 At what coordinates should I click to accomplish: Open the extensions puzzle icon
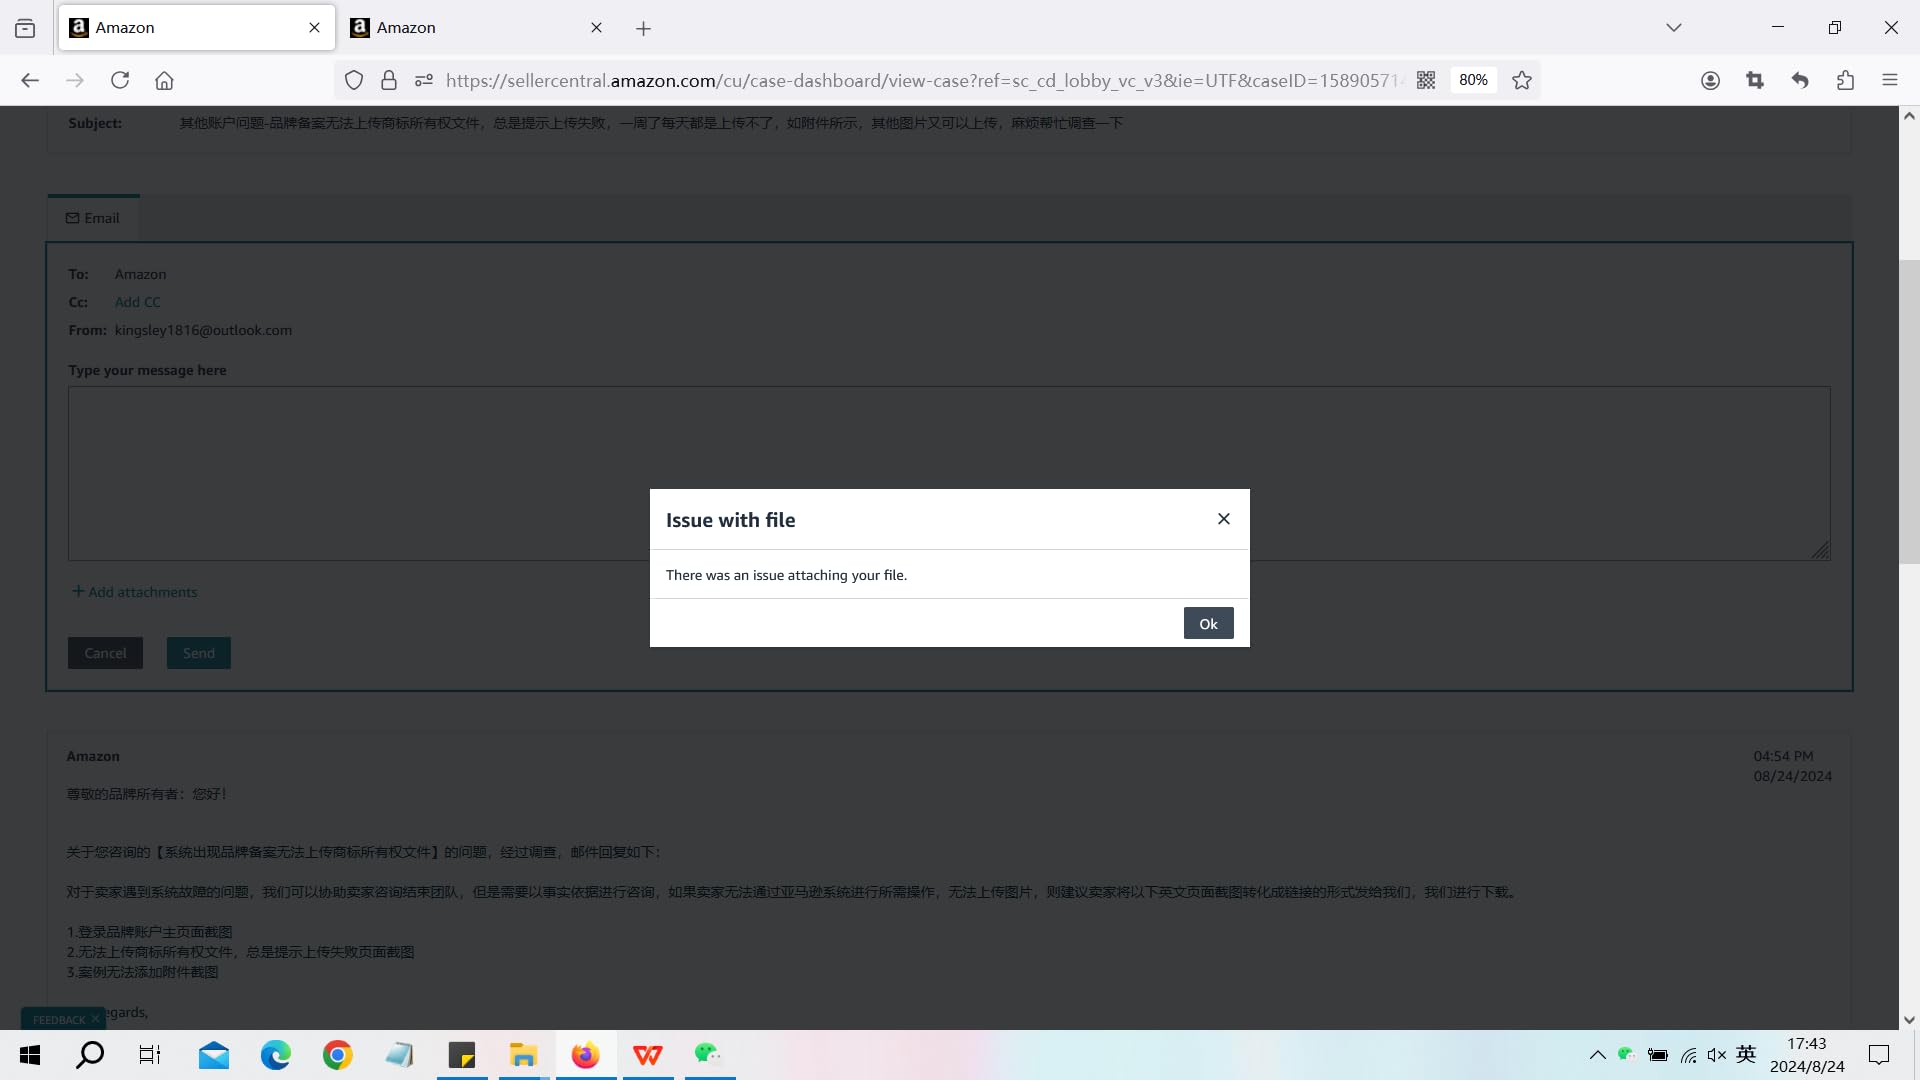pos(1845,80)
